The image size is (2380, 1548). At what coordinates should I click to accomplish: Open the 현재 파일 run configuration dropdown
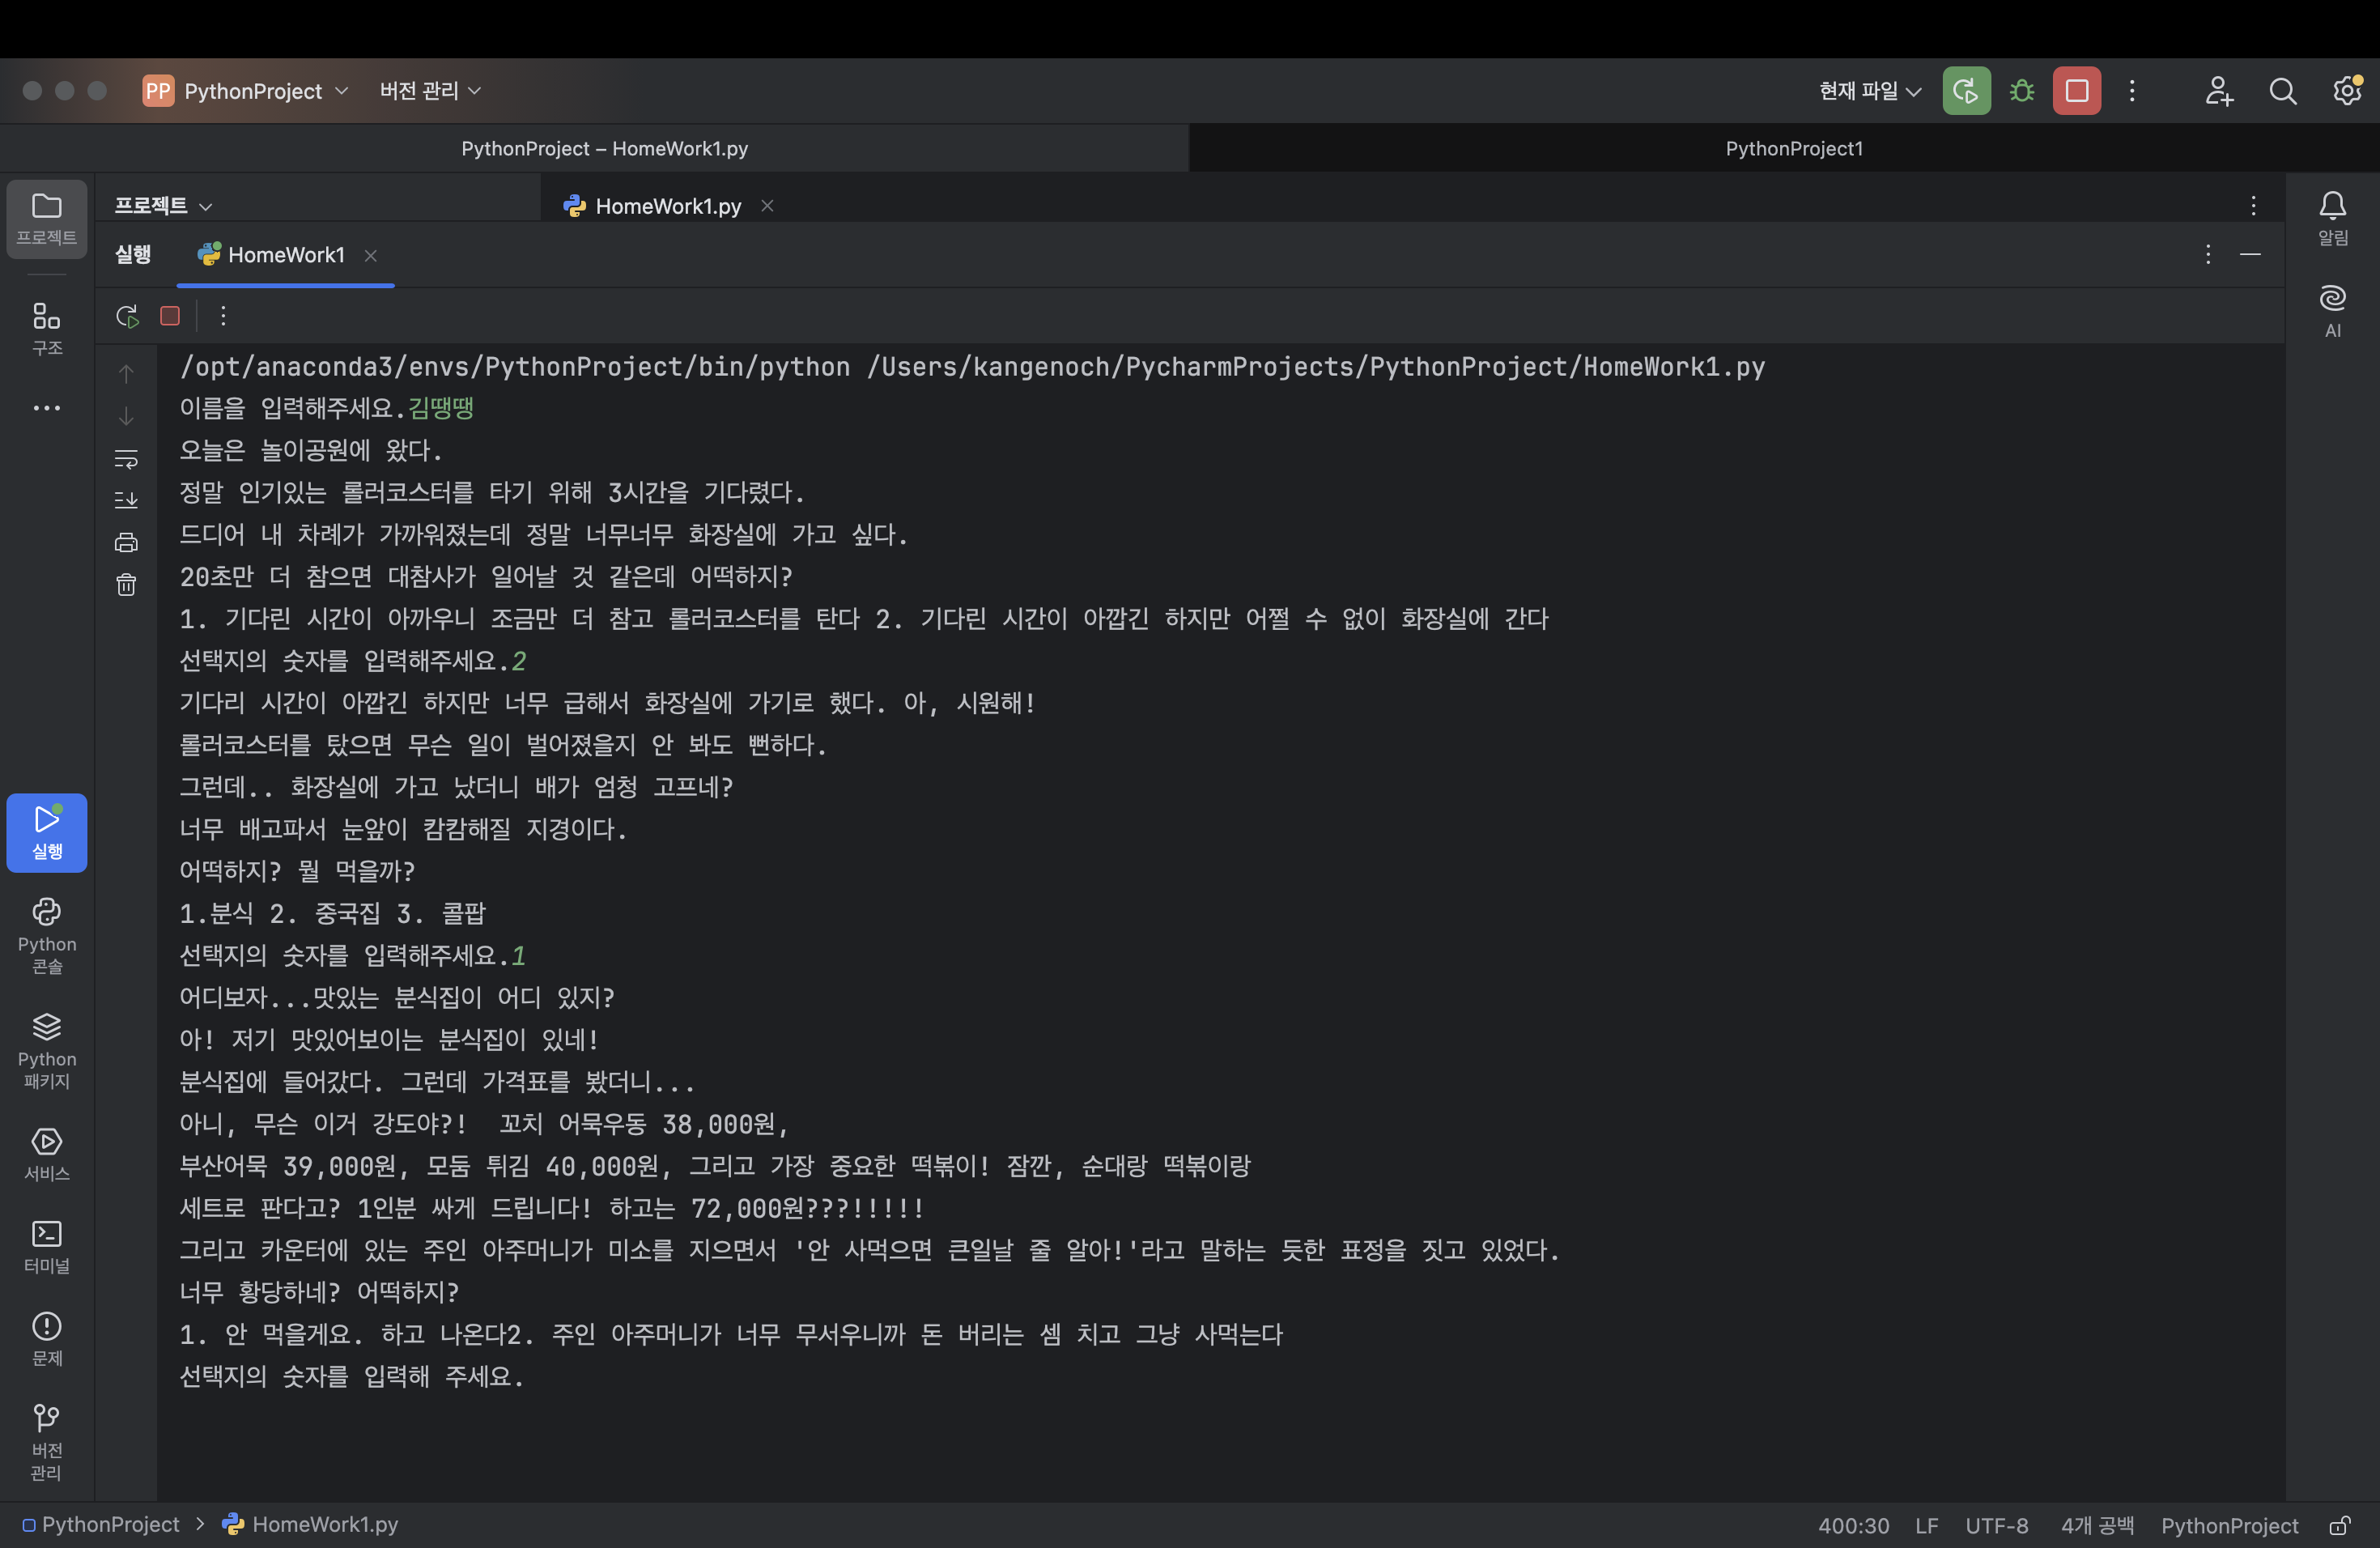[1869, 91]
